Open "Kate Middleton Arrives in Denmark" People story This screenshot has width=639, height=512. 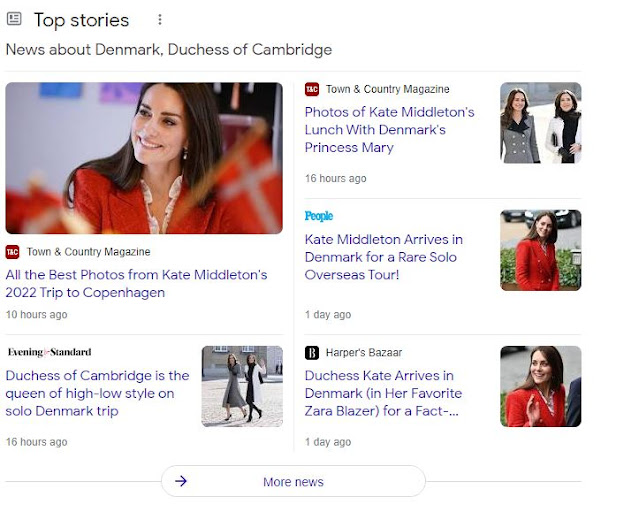point(383,257)
